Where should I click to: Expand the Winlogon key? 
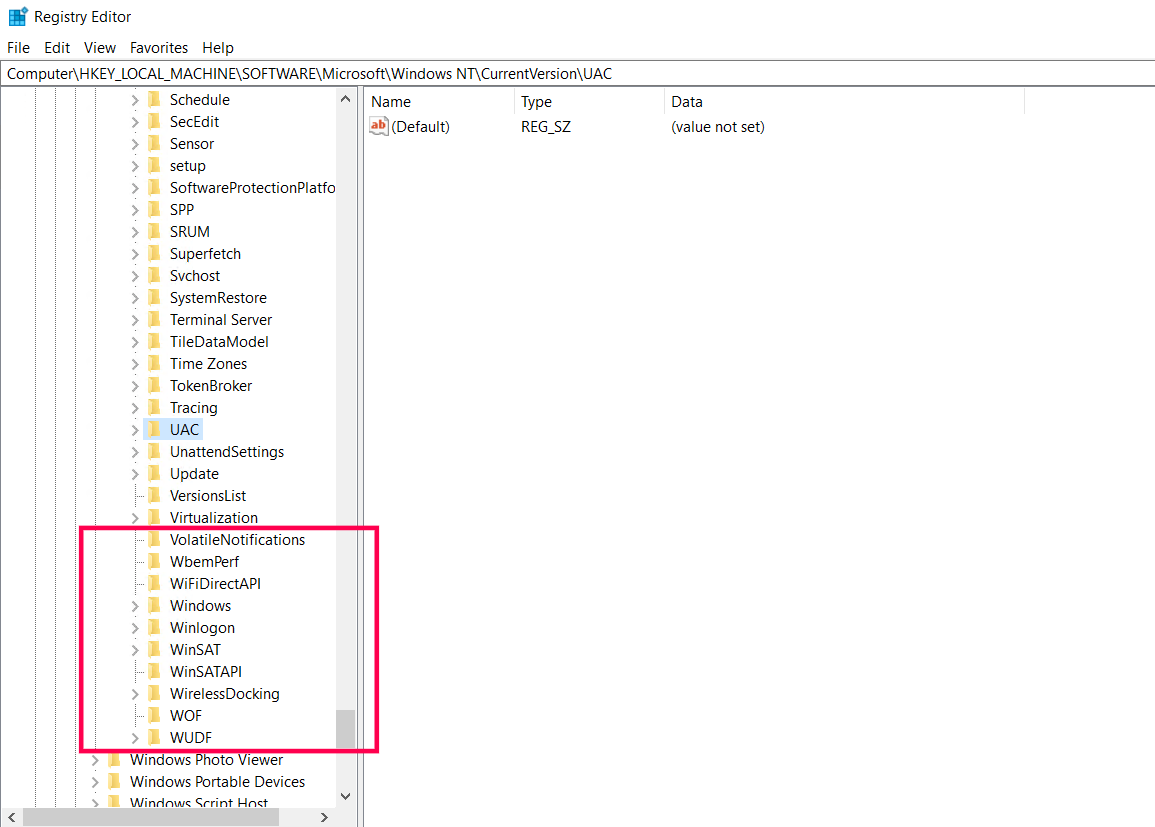[135, 628]
